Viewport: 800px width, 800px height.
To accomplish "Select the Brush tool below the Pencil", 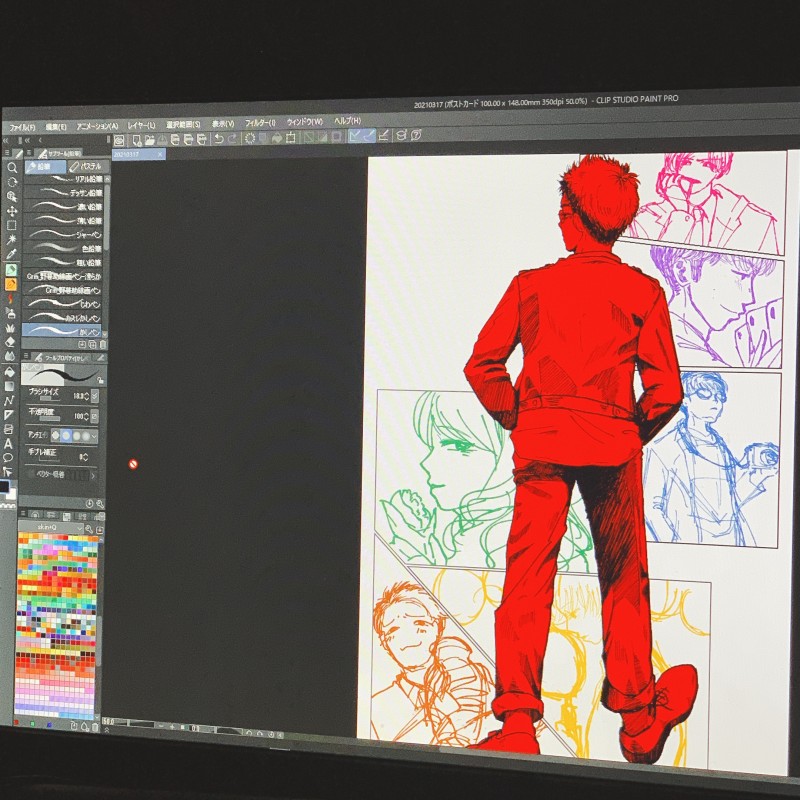I will tap(11, 298).
